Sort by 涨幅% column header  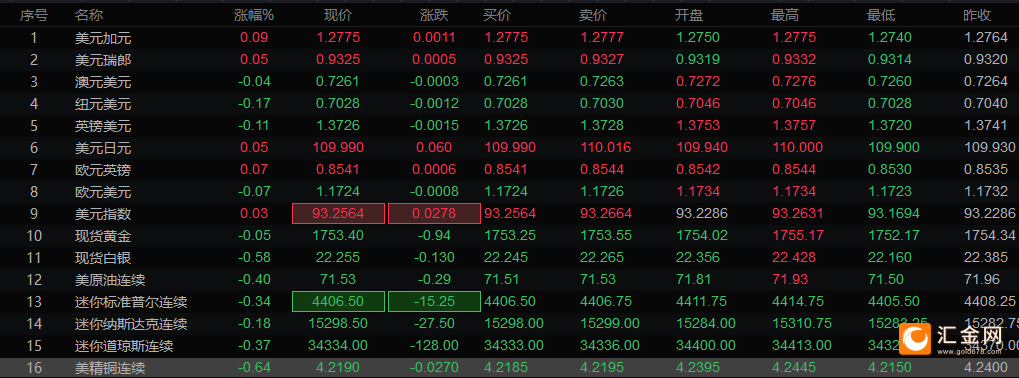point(253,15)
